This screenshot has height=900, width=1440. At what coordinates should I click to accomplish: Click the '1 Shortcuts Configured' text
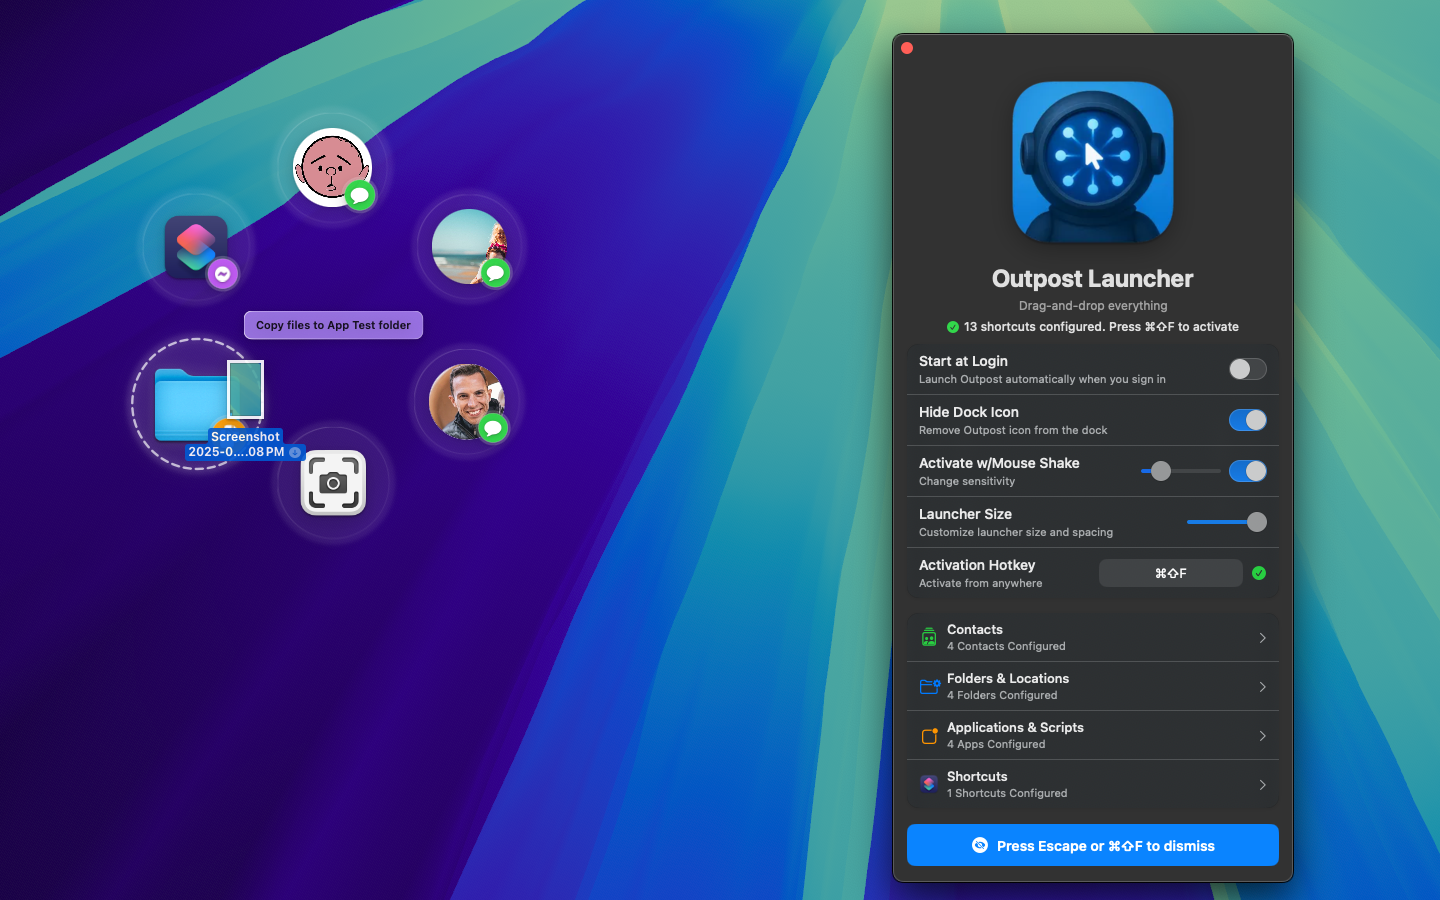(x=1007, y=793)
